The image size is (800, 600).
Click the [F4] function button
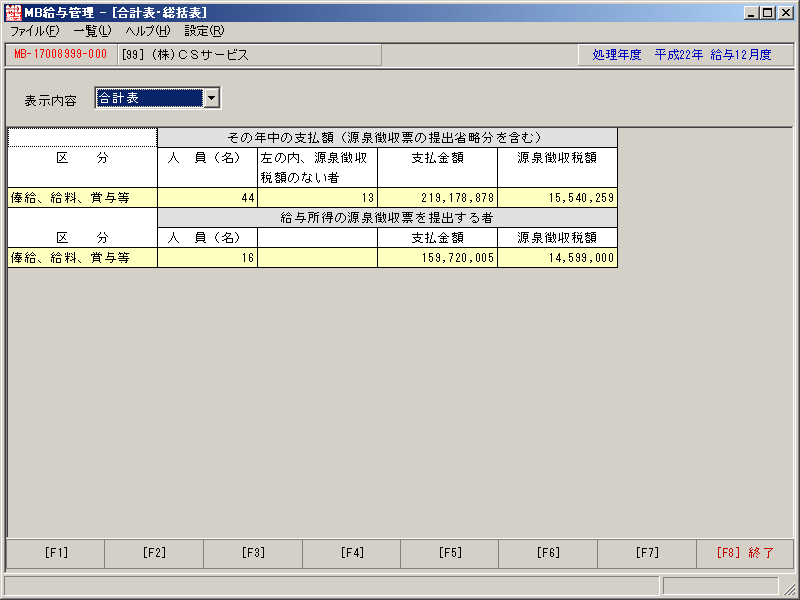(352, 553)
